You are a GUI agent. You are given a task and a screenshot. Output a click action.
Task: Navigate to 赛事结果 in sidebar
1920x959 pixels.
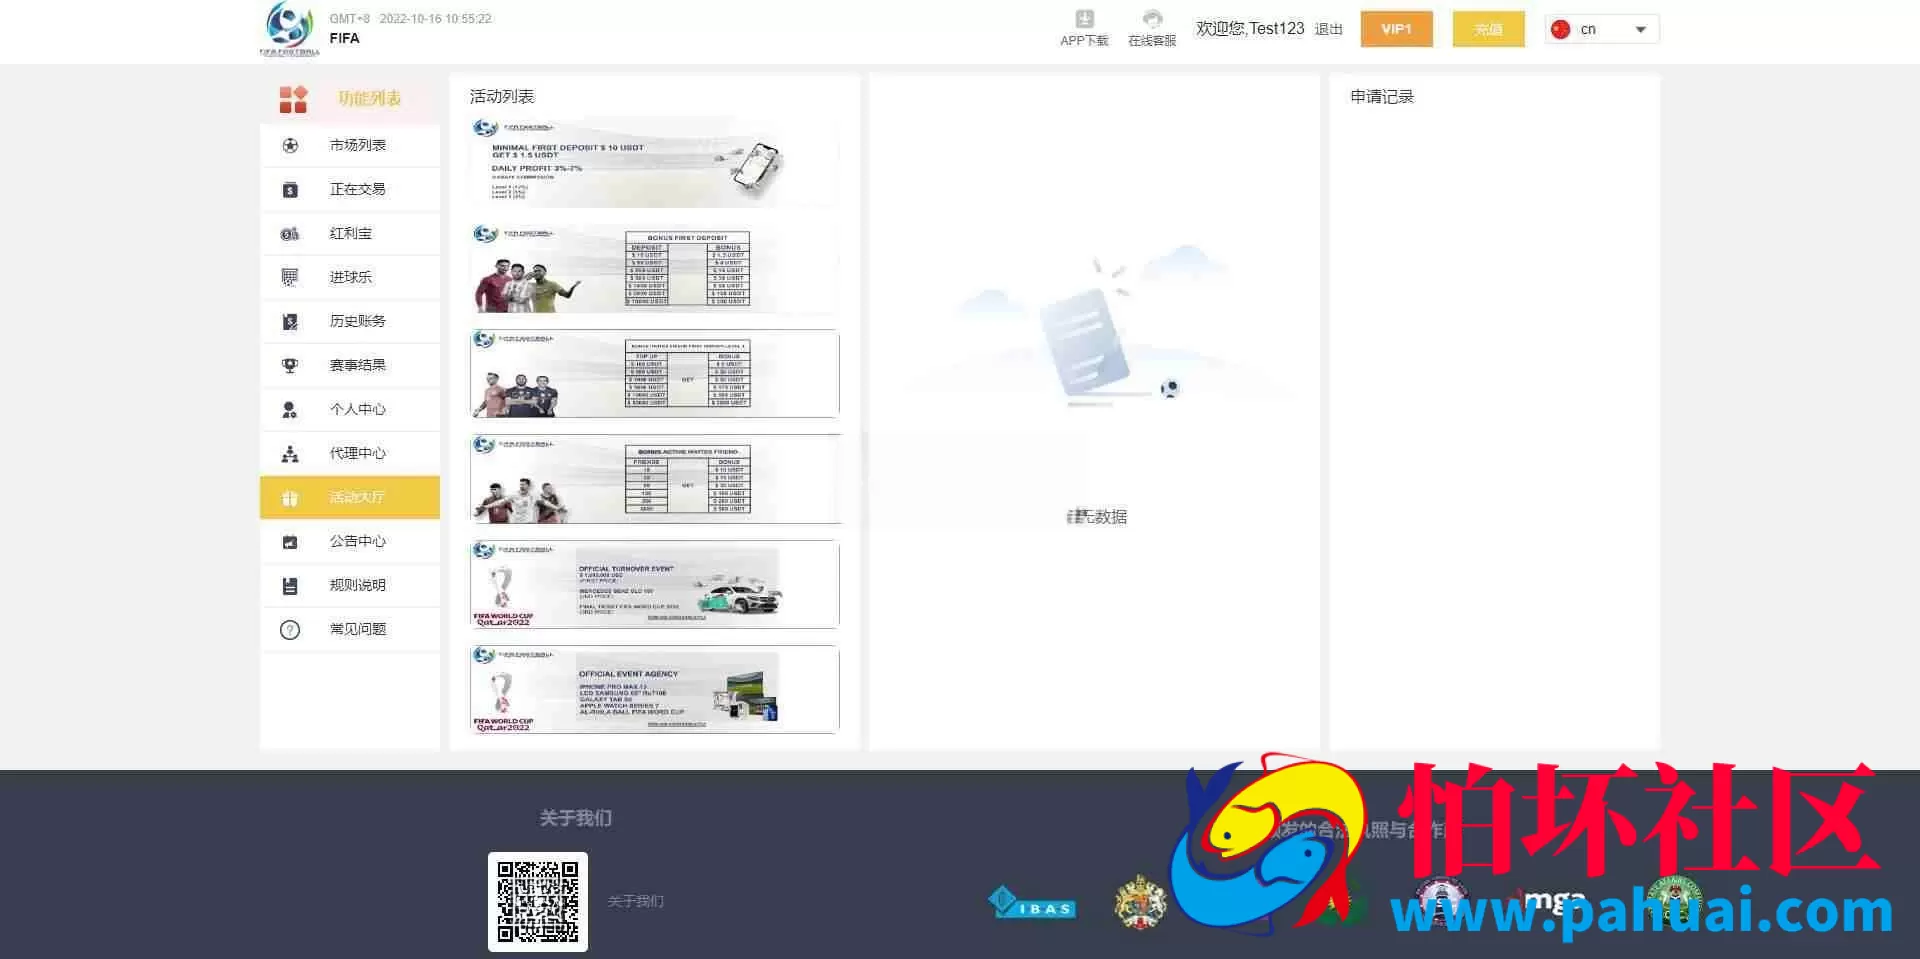point(350,366)
